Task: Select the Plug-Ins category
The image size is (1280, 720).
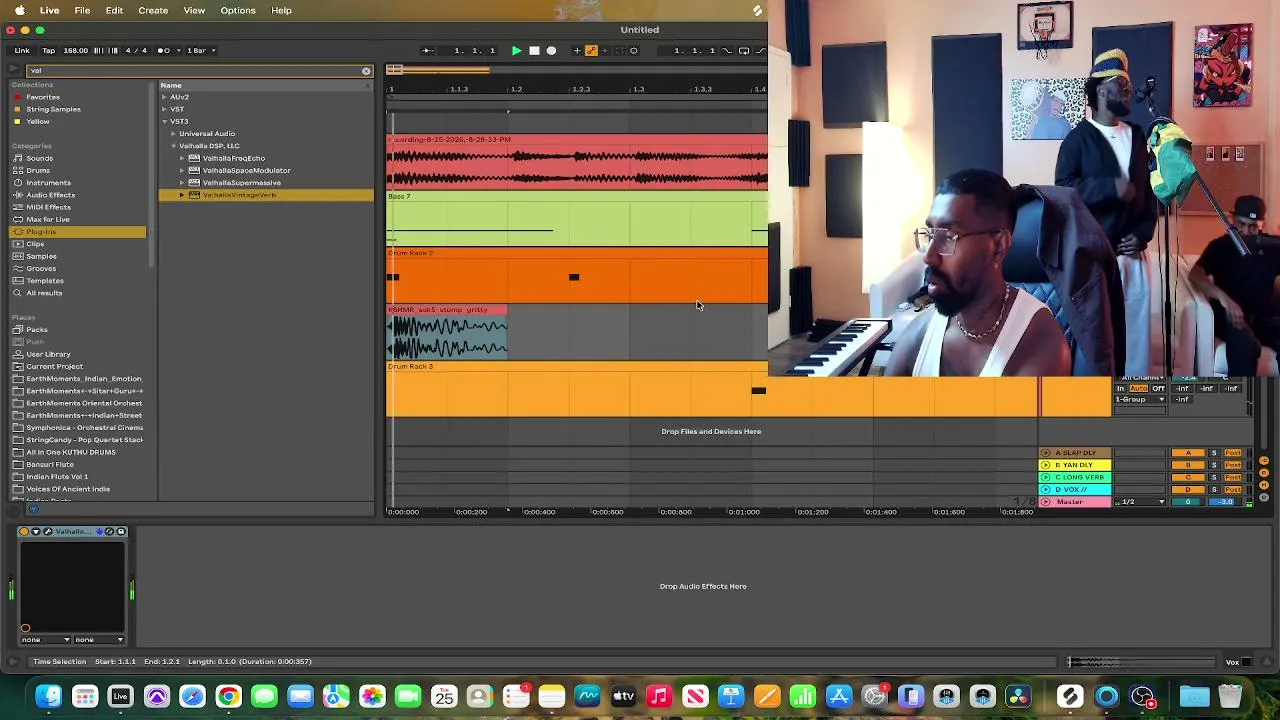Action: tap(79, 232)
